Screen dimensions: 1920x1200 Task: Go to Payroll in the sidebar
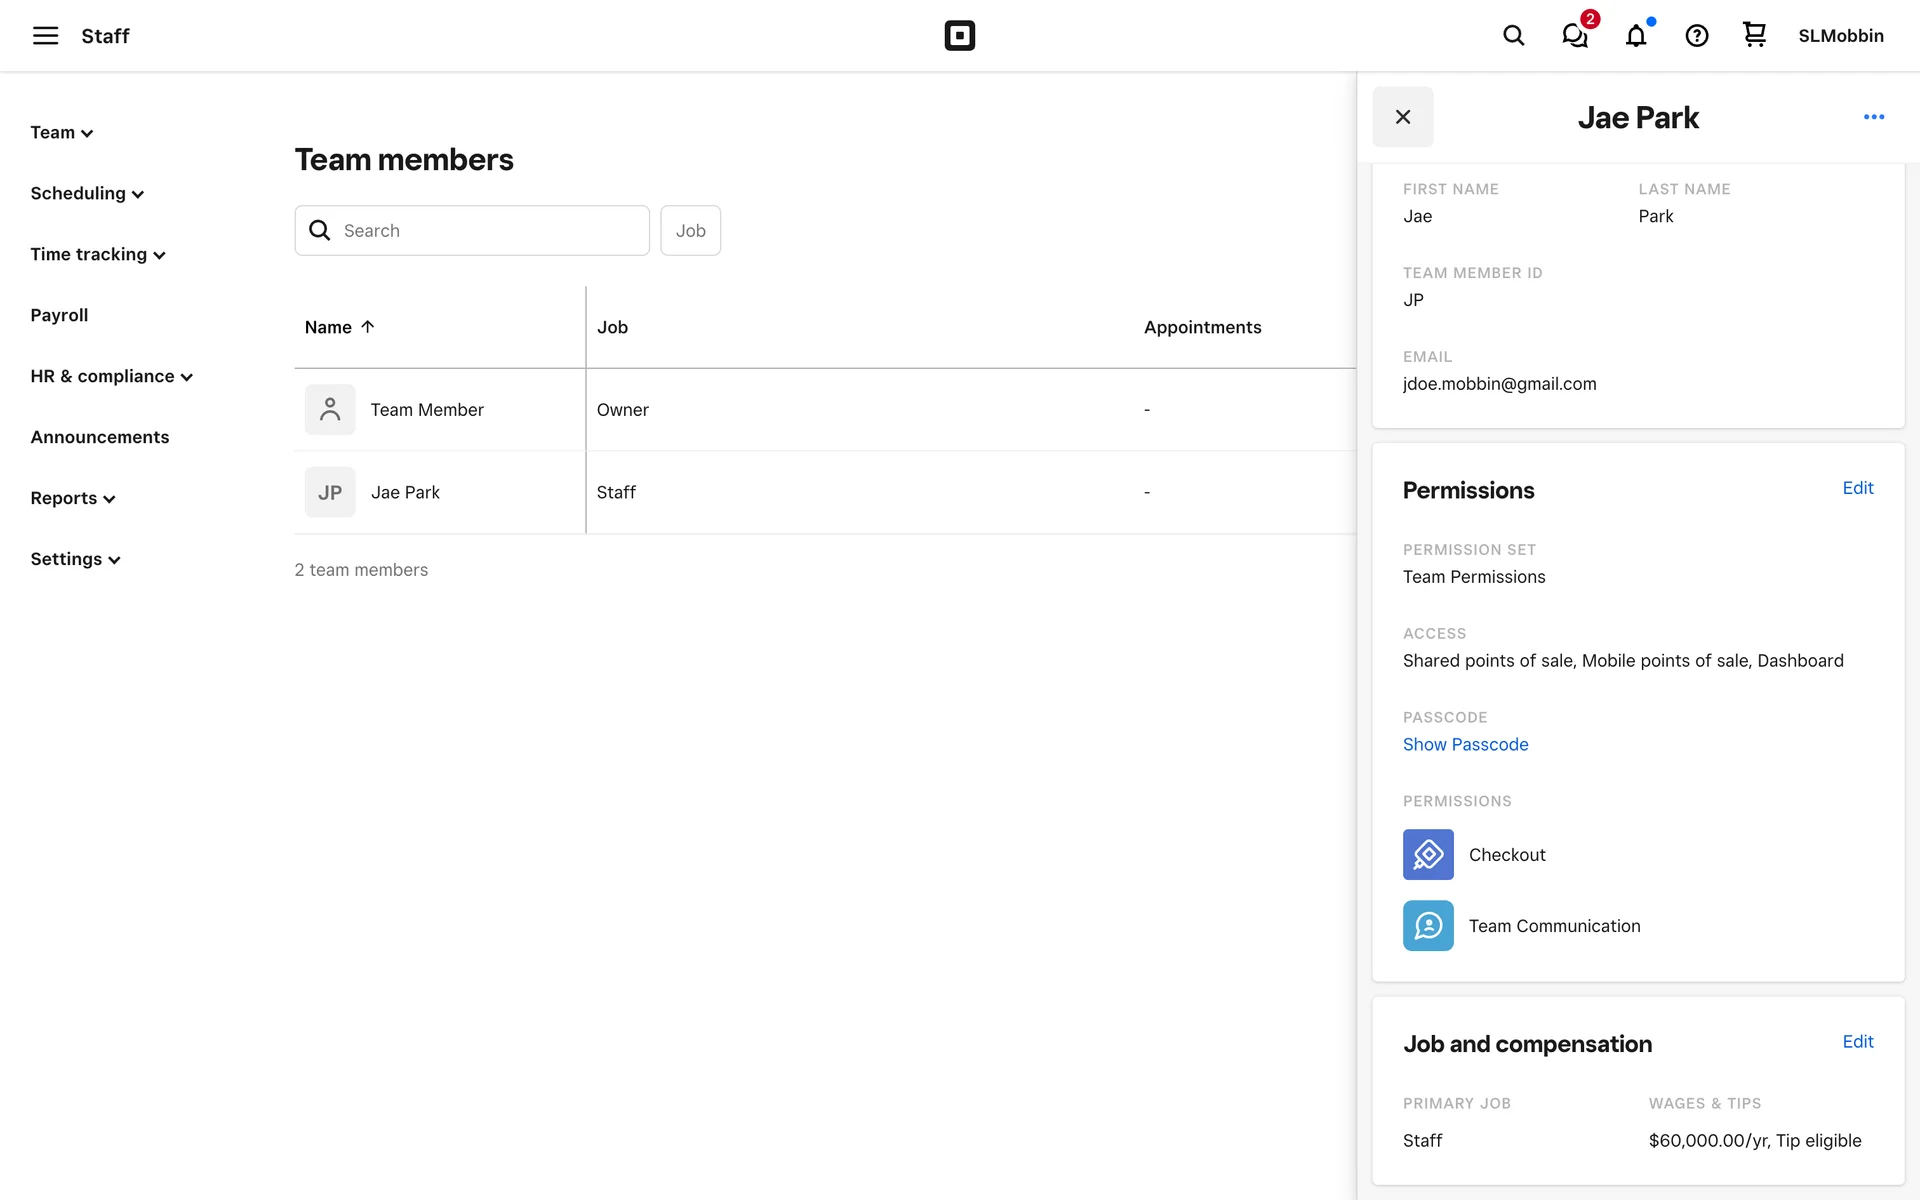tap(59, 315)
